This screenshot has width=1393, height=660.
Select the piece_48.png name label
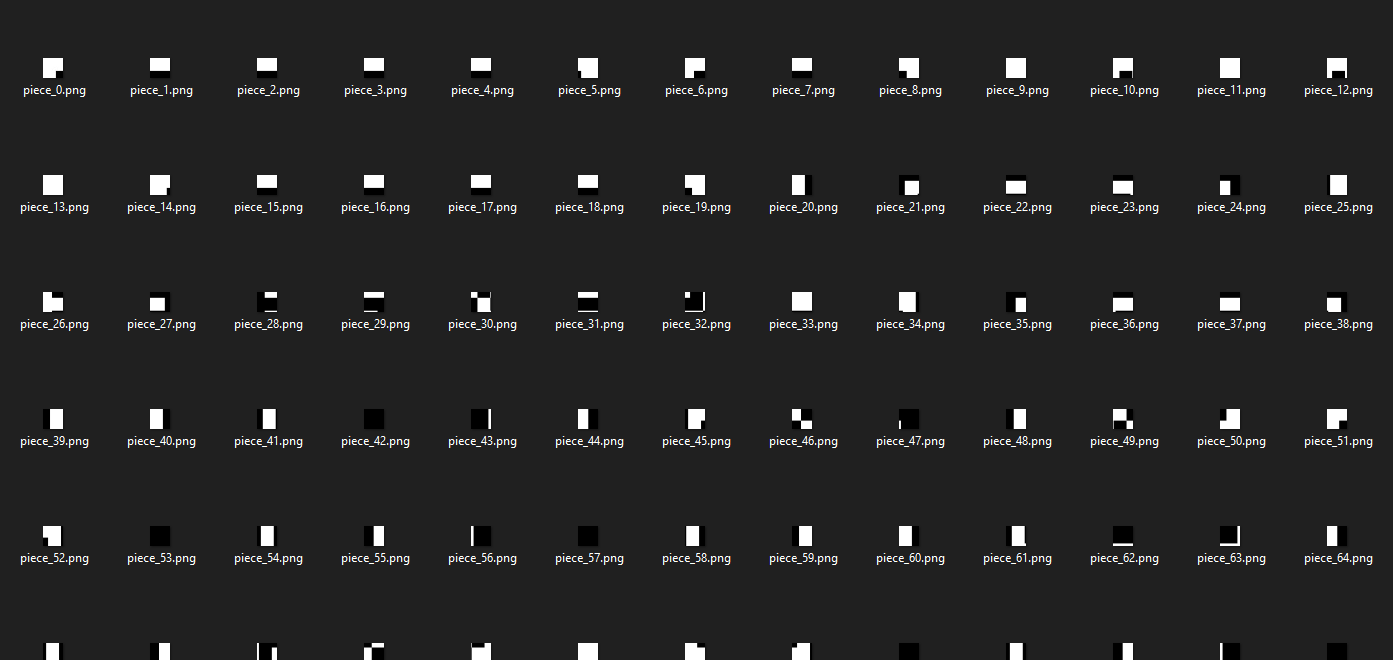(x=1017, y=441)
